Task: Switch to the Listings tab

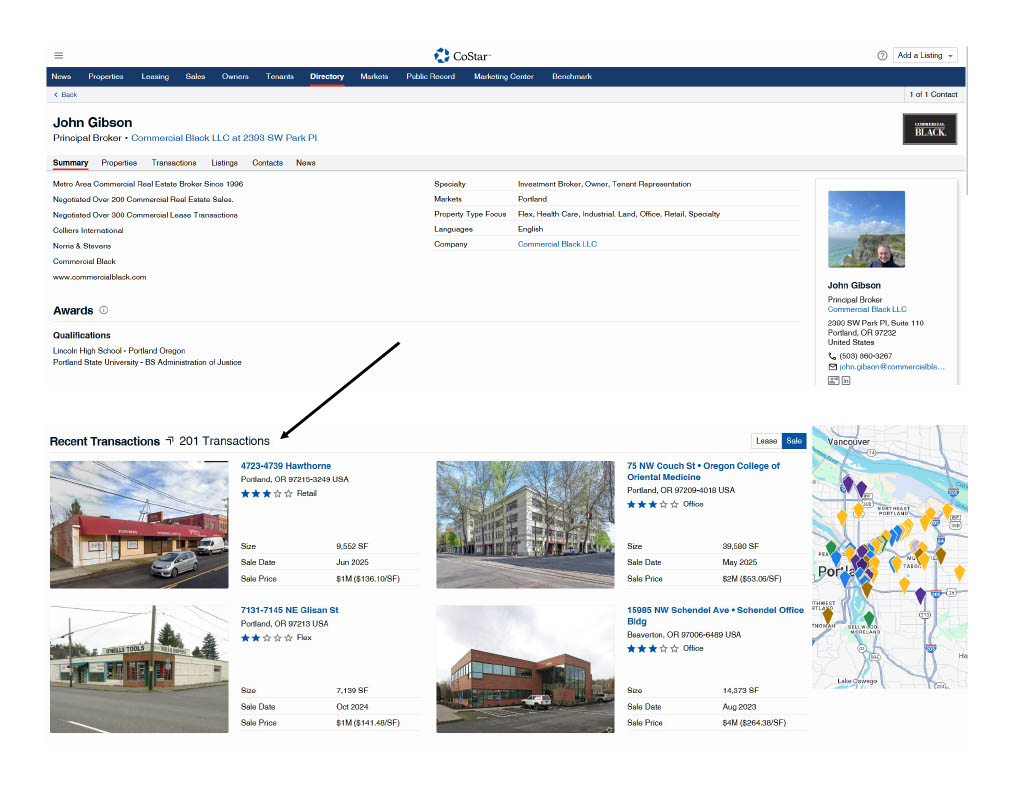Action: [224, 163]
